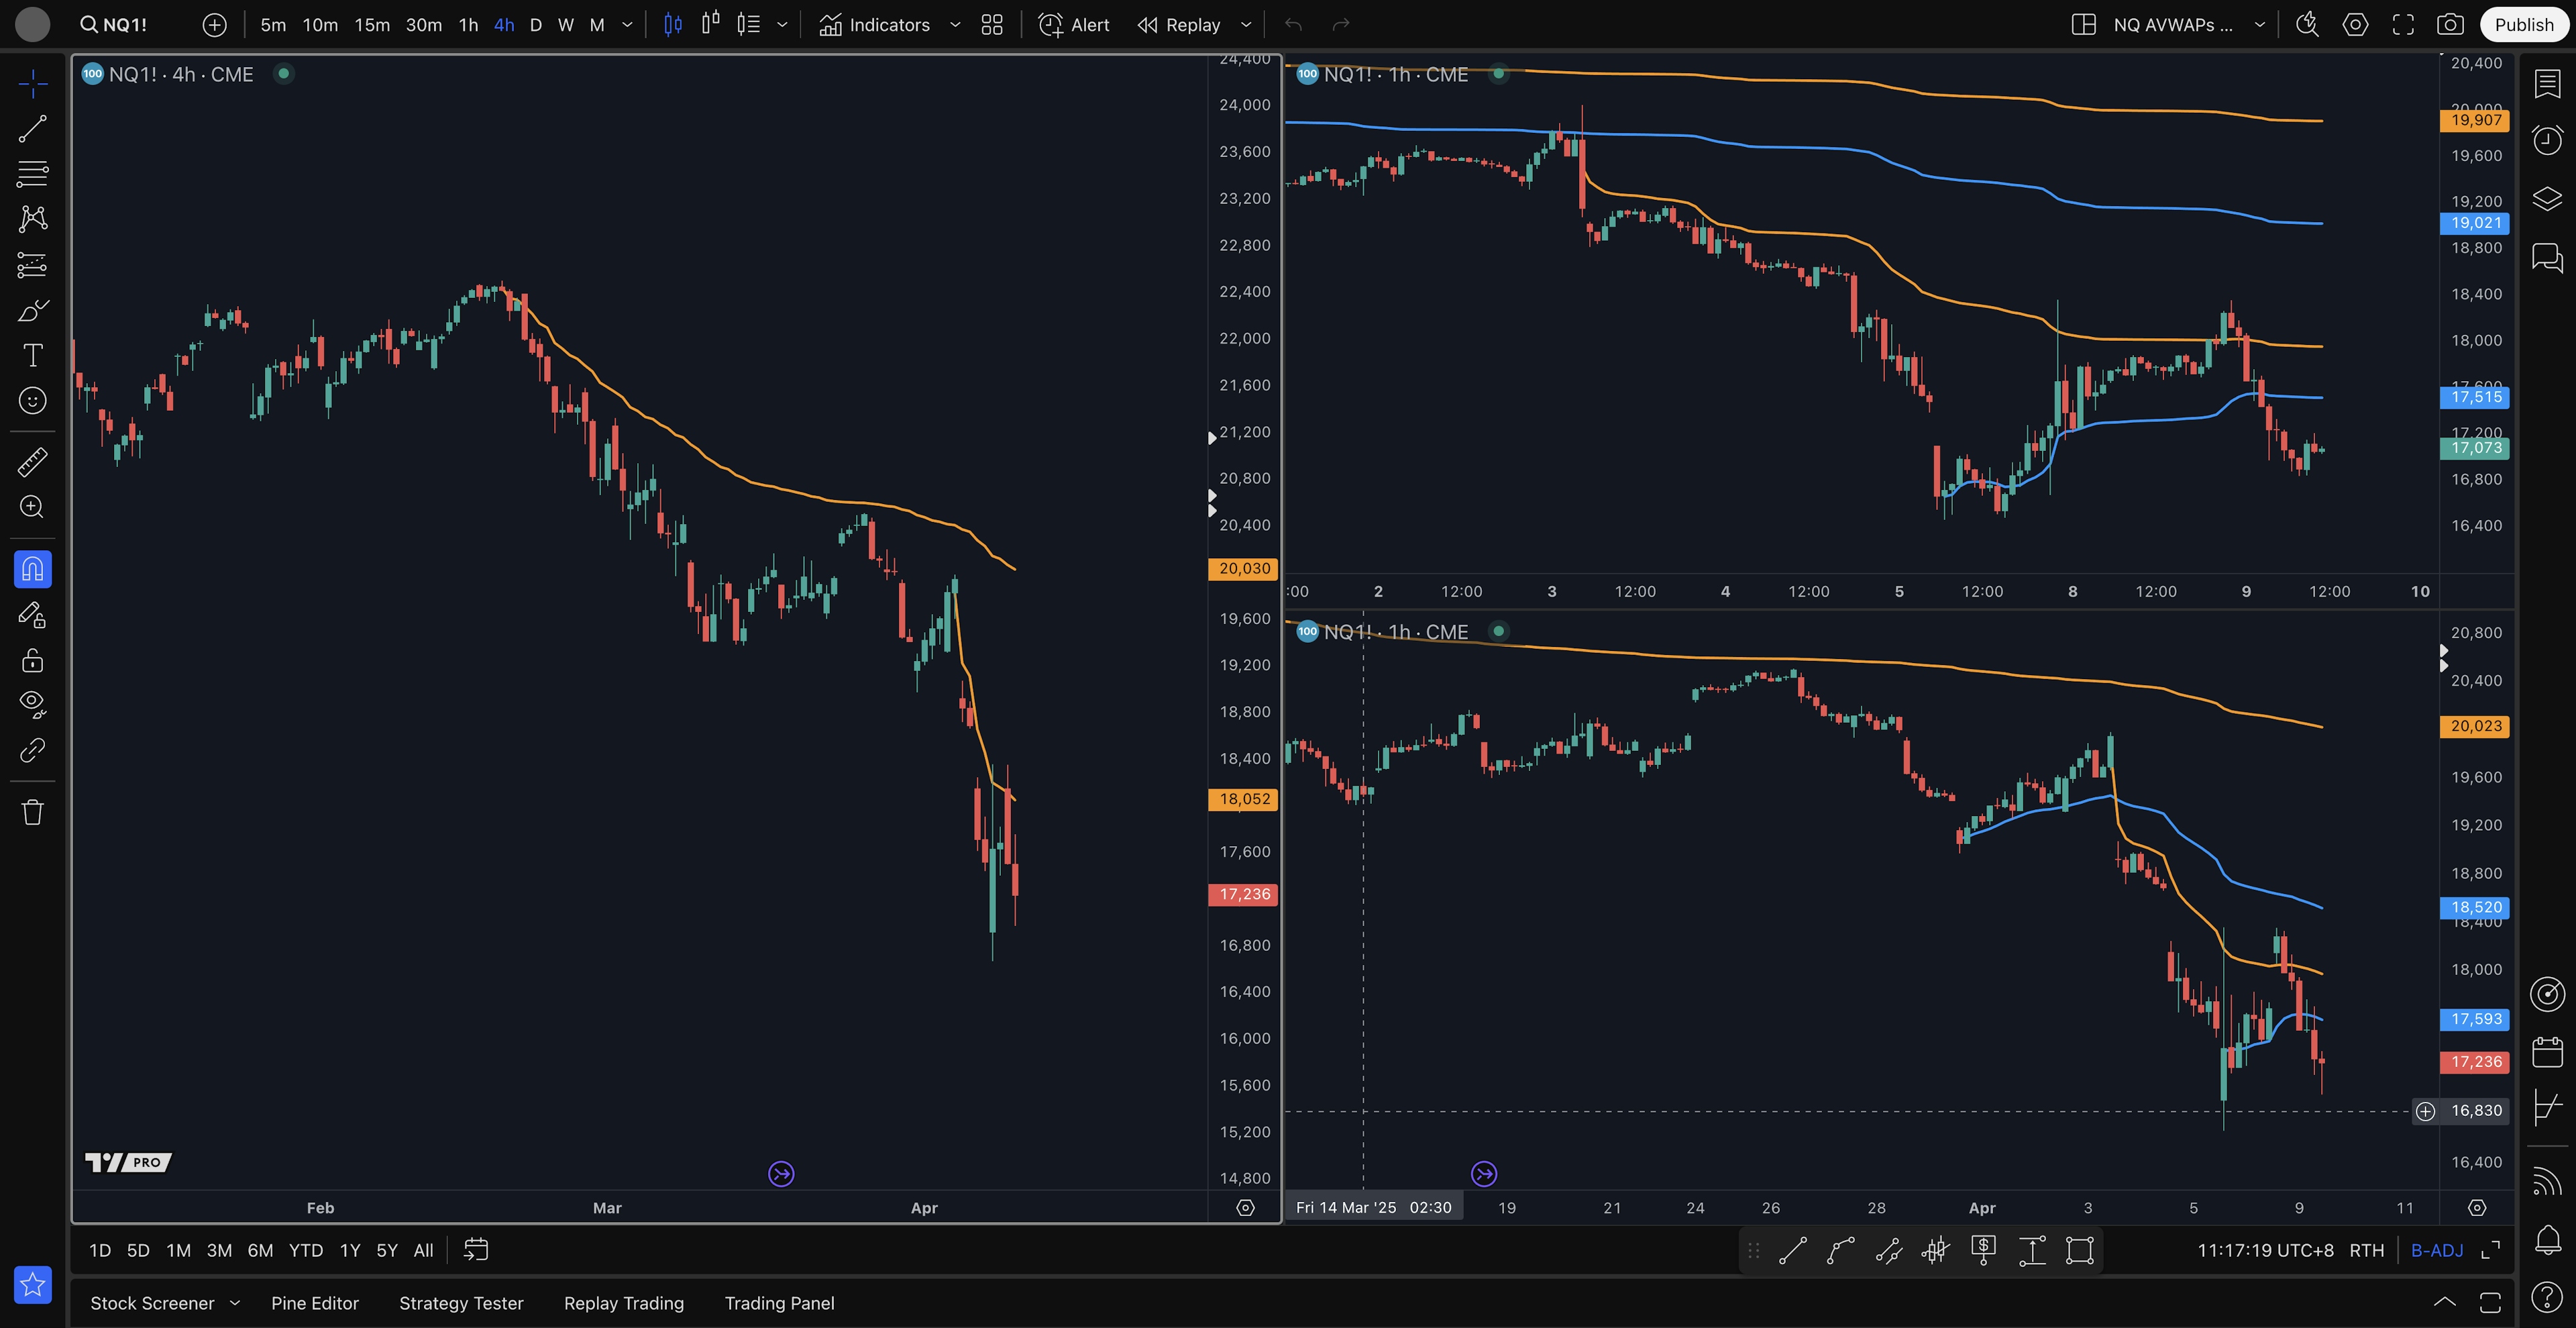Select the Text annotation tool
Screen dimensions: 2576x1328
(32, 355)
